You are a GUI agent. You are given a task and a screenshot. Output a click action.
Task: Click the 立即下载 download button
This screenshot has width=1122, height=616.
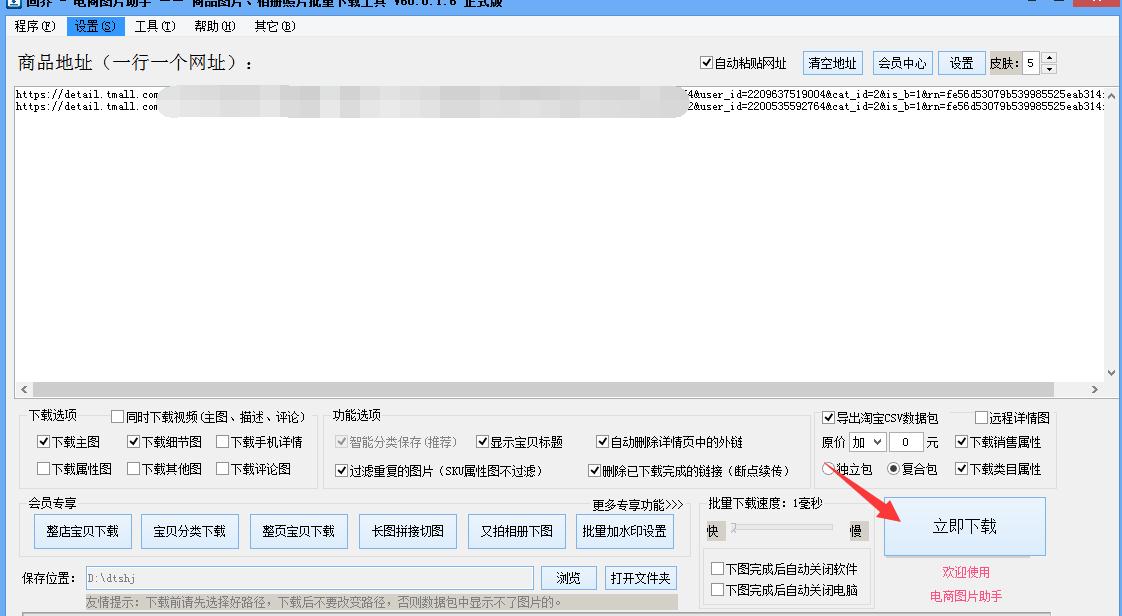tap(964, 527)
